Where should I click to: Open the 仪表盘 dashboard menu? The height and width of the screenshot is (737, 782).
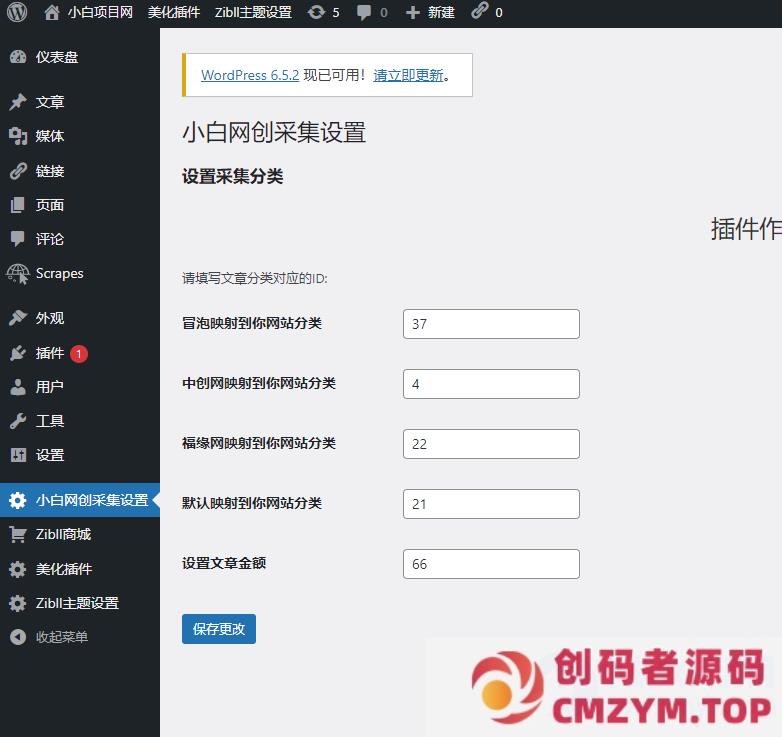[56, 57]
